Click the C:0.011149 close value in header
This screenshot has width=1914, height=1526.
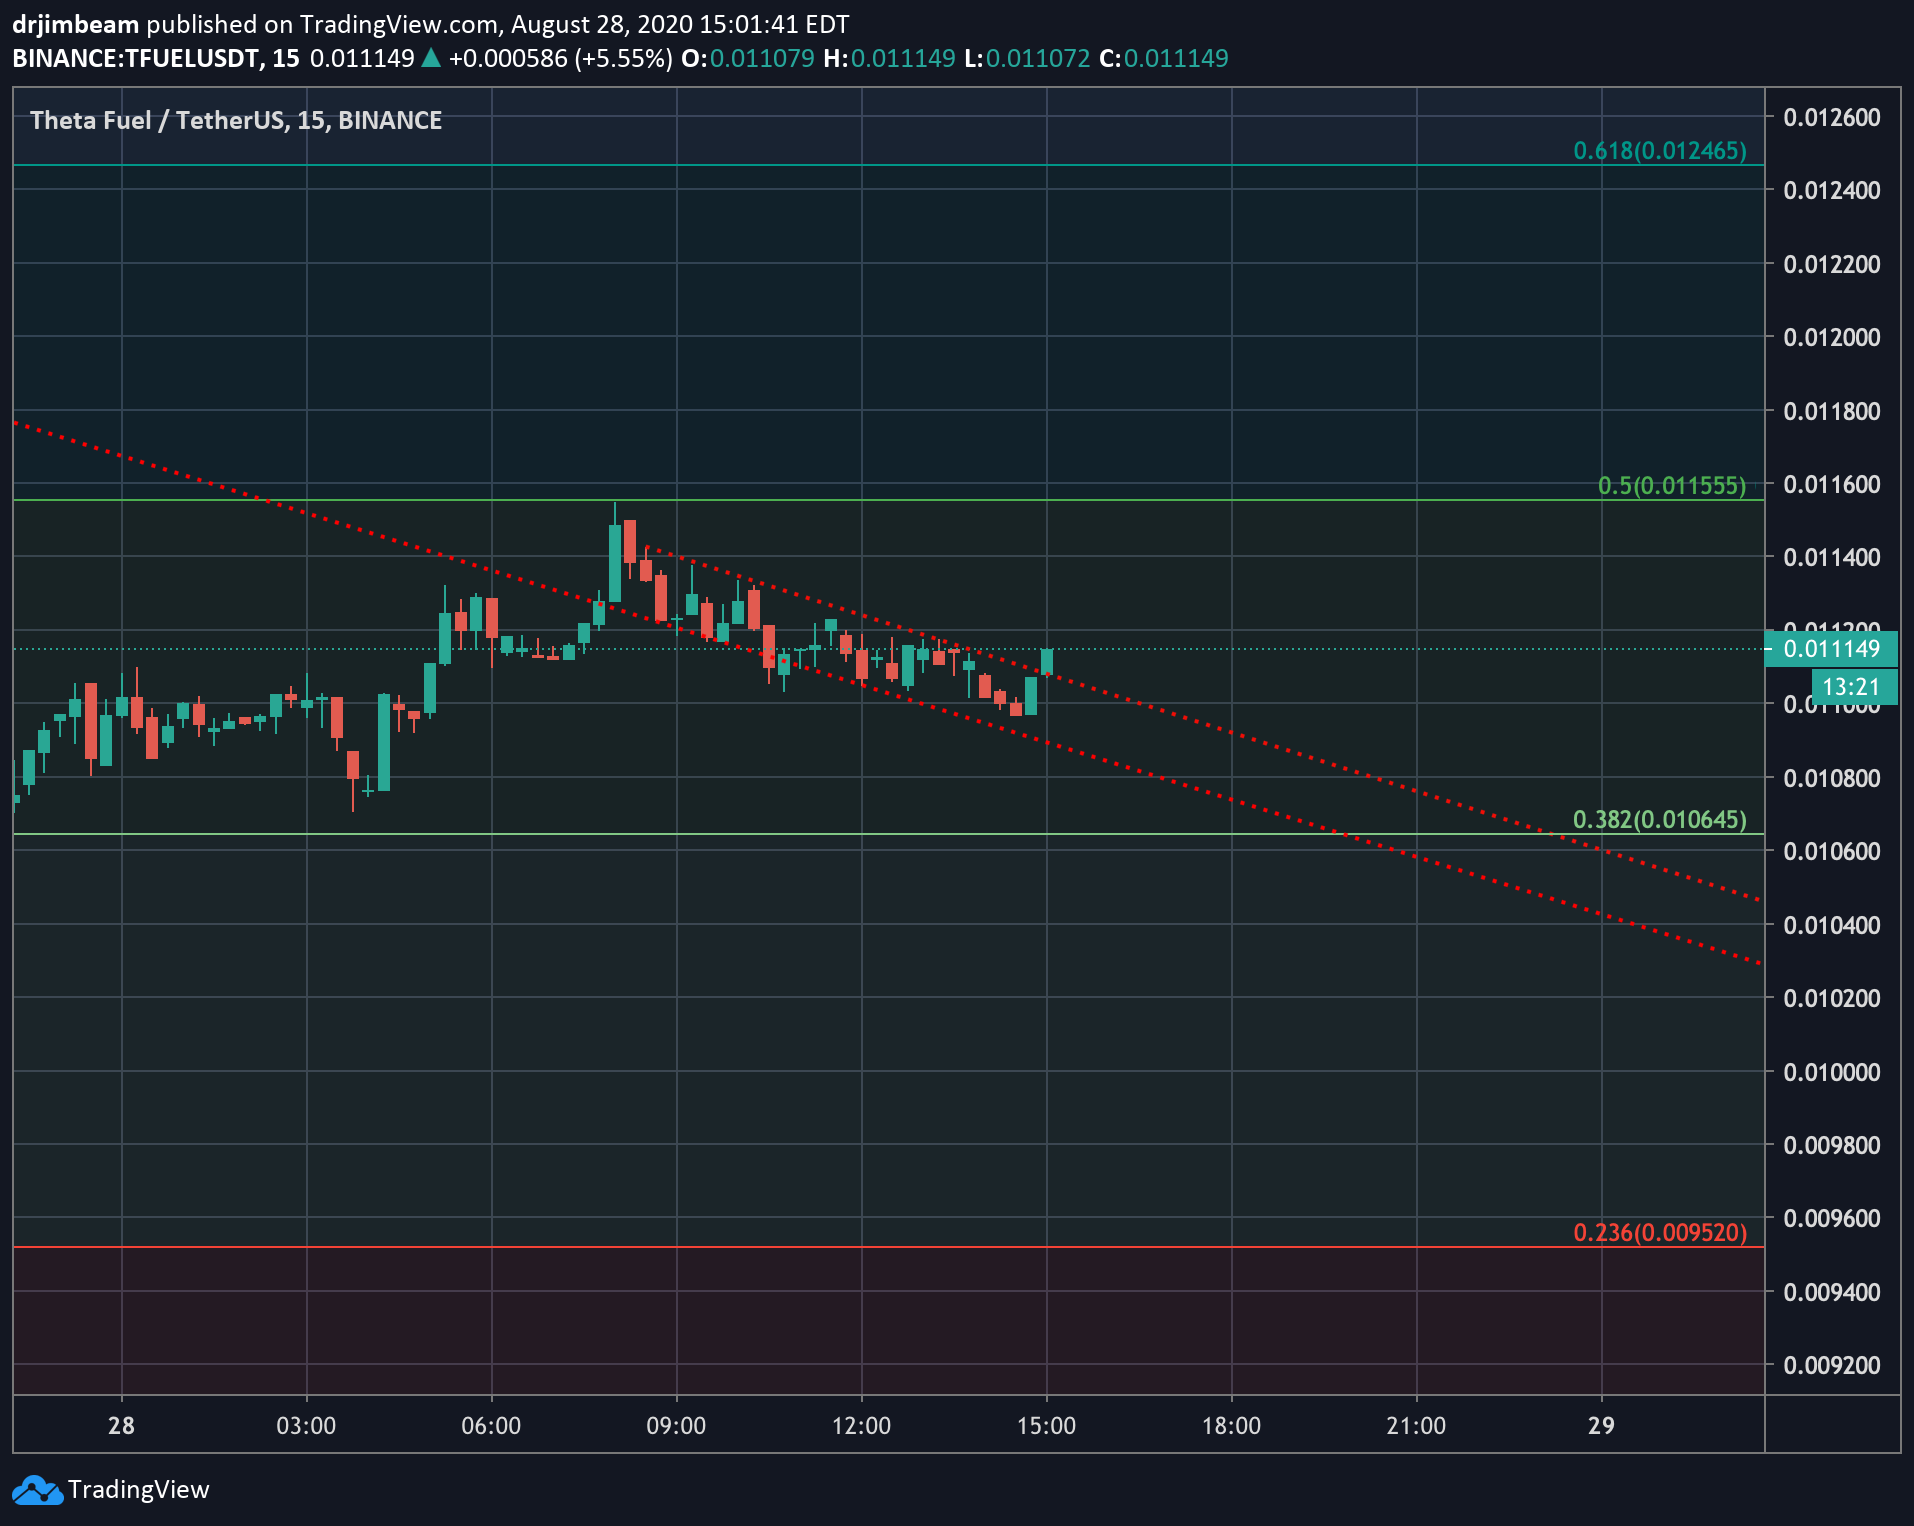pyautogui.click(x=1164, y=58)
